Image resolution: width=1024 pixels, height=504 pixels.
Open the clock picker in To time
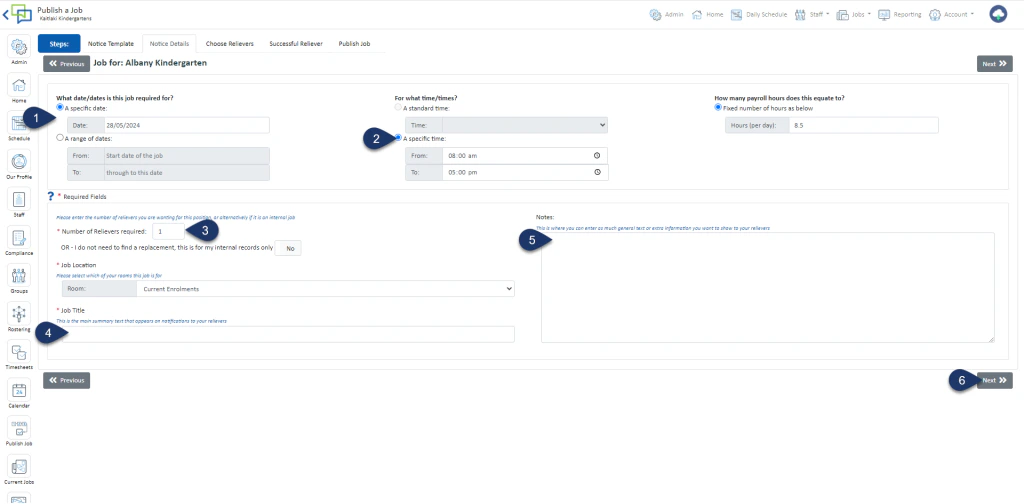tap(597, 172)
